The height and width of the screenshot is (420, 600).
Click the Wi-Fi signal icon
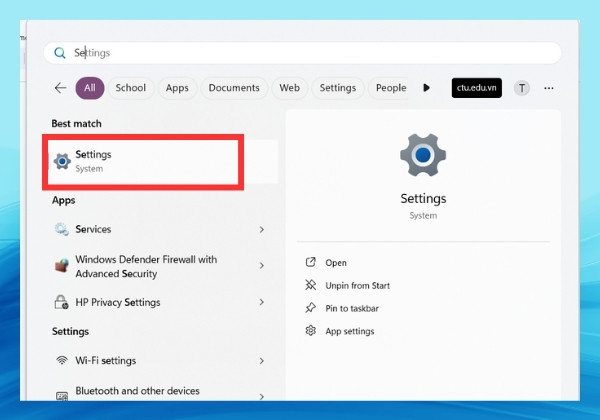pos(62,360)
